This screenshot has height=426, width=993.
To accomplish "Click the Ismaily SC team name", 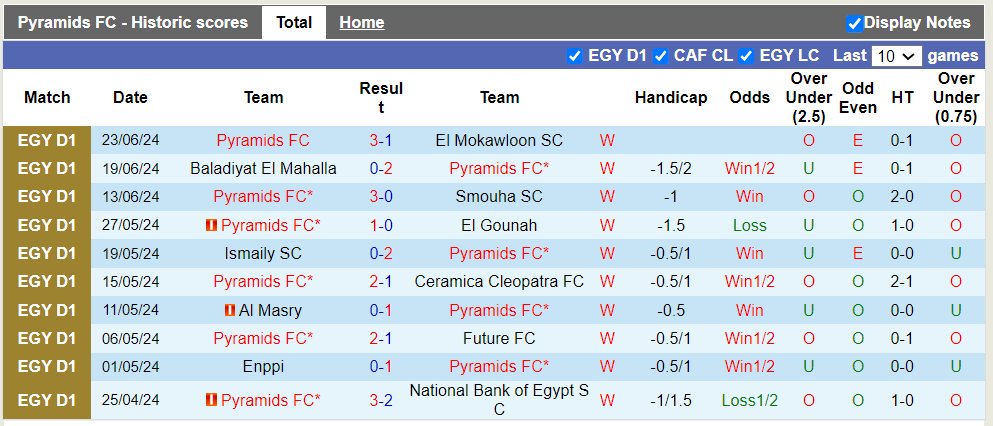I will click(x=263, y=254).
